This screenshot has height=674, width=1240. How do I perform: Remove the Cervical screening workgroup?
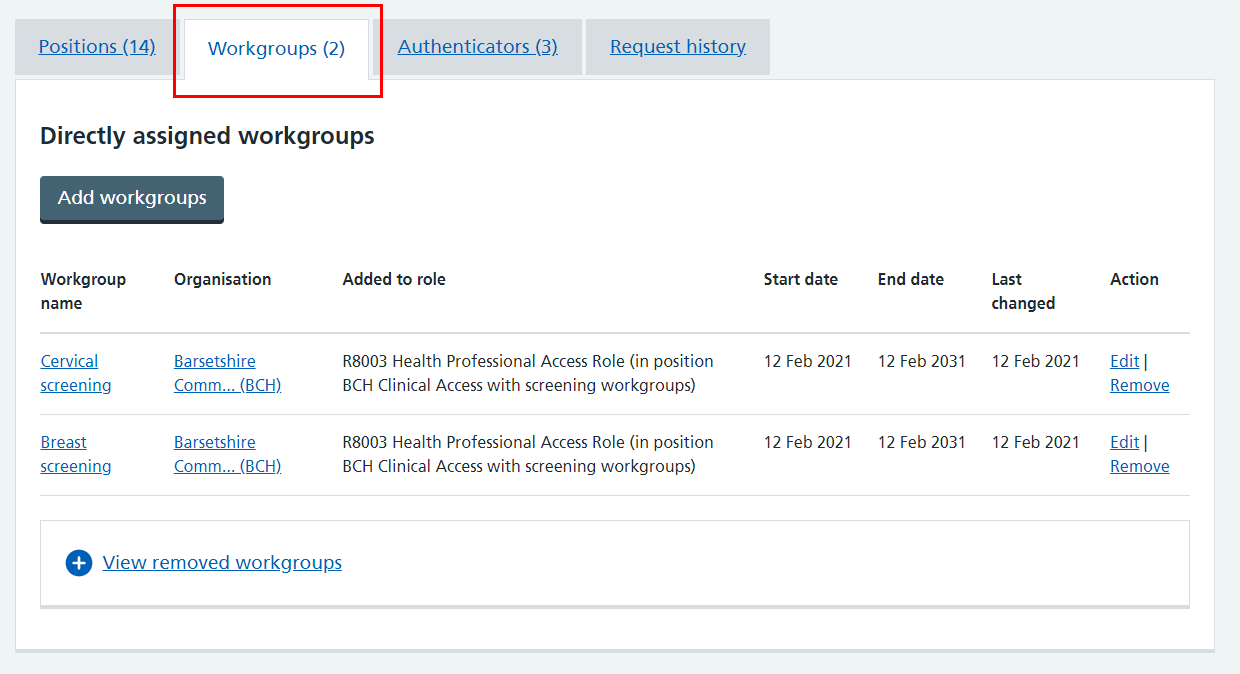pyautogui.click(x=1139, y=385)
